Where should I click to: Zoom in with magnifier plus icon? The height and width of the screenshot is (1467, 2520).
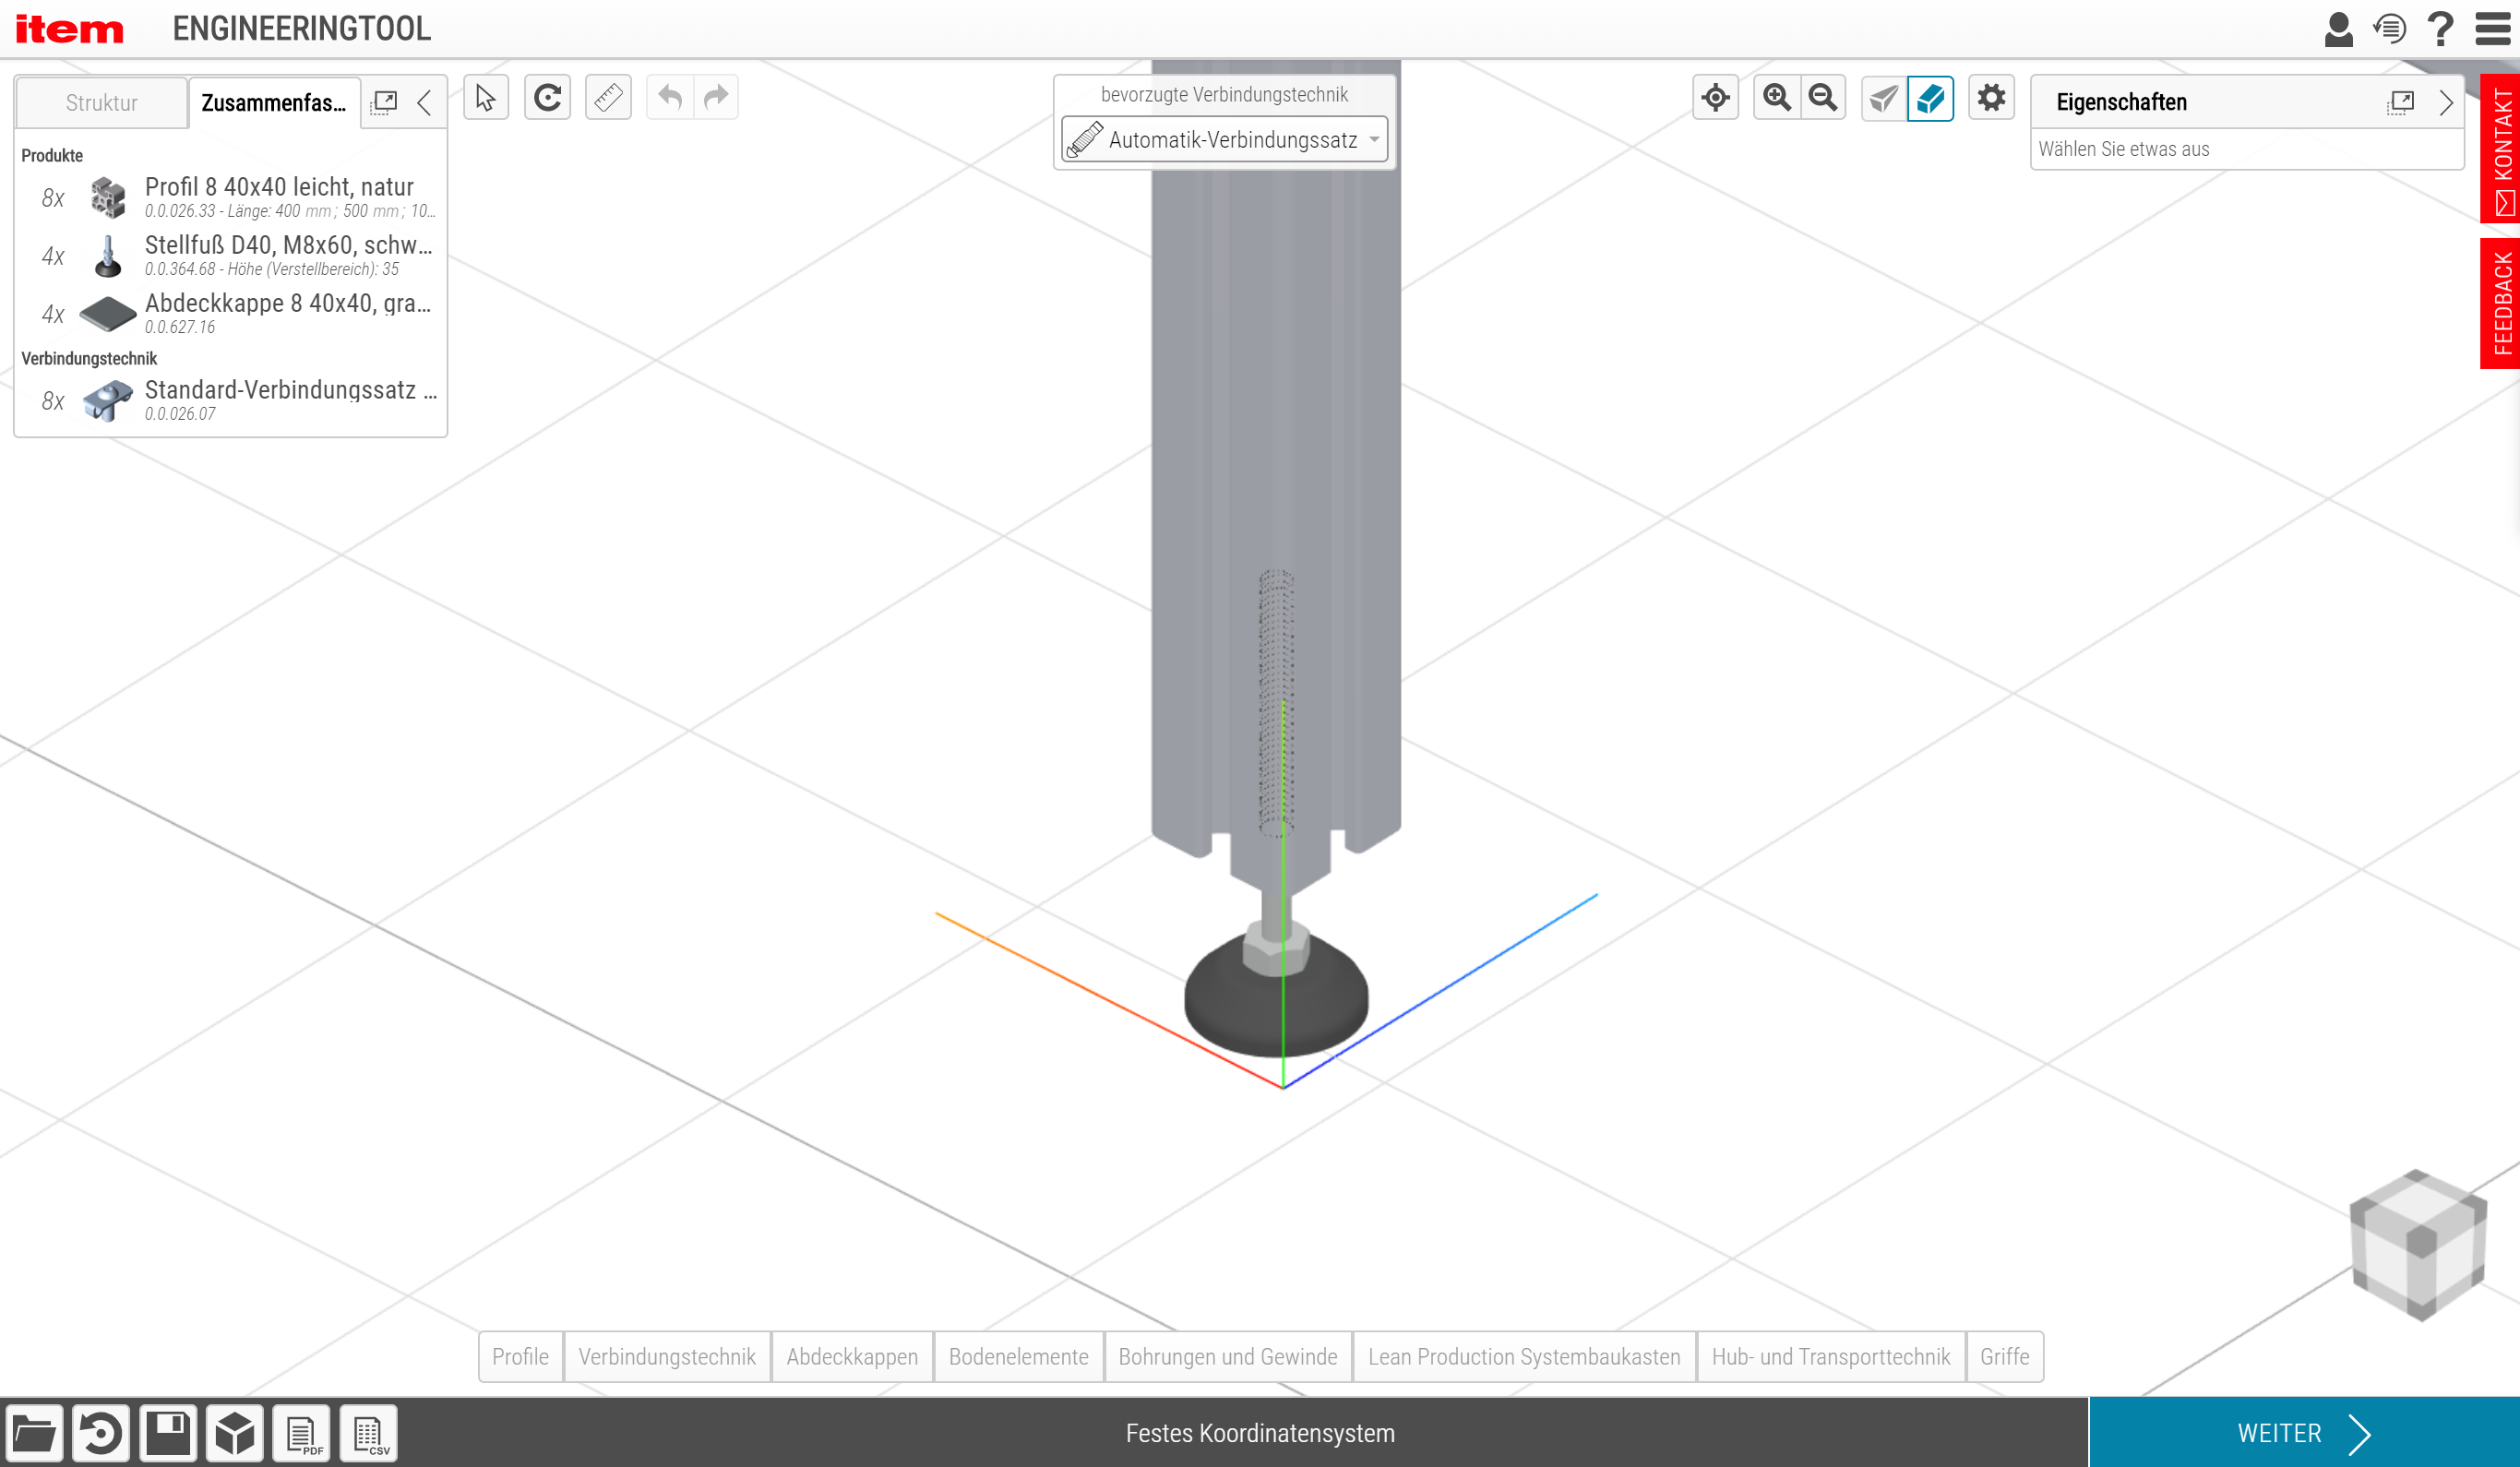point(1776,98)
